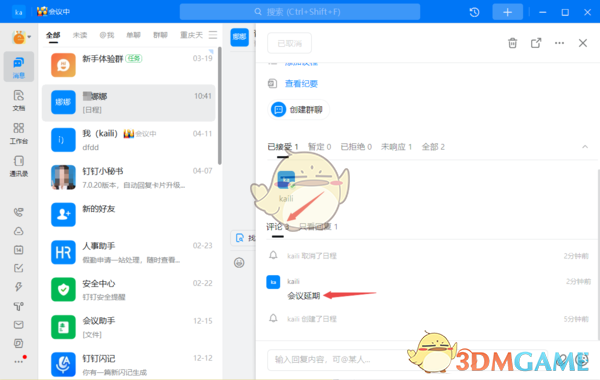This screenshot has height=380, width=600.
Task: Focus the search box in title bar
Action: pyautogui.click(x=300, y=12)
